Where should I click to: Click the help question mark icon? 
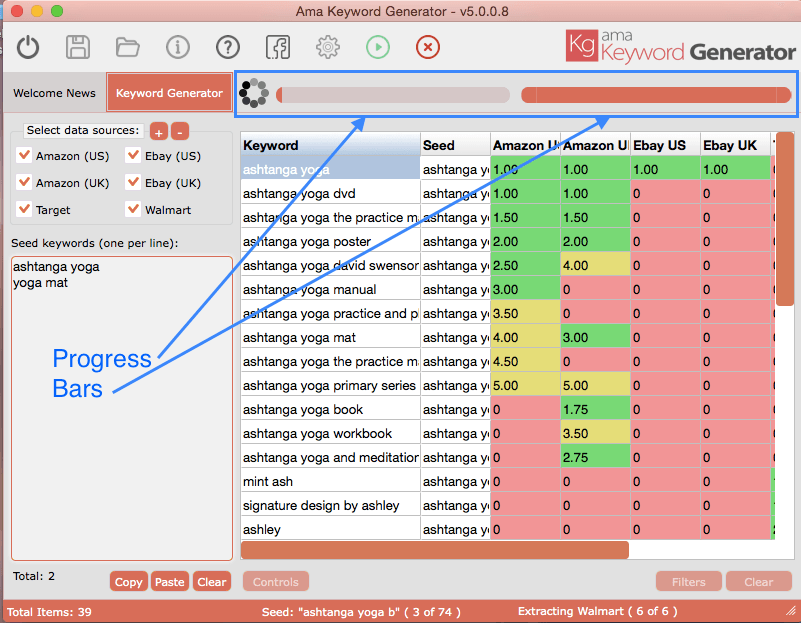coord(228,47)
